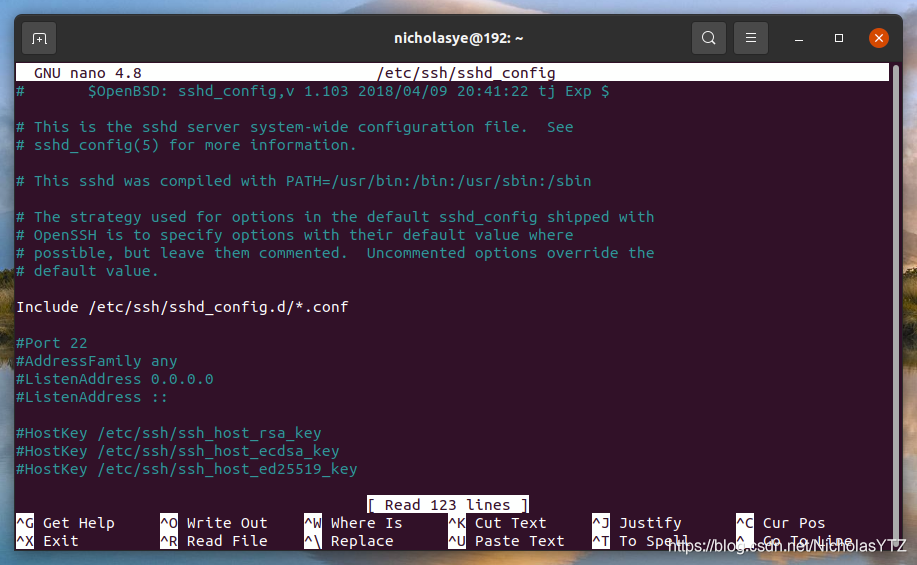The height and width of the screenshot is (565, 917).
Task: Click the line 'This is the sshd server system-wide'
Action: (295, 127)
